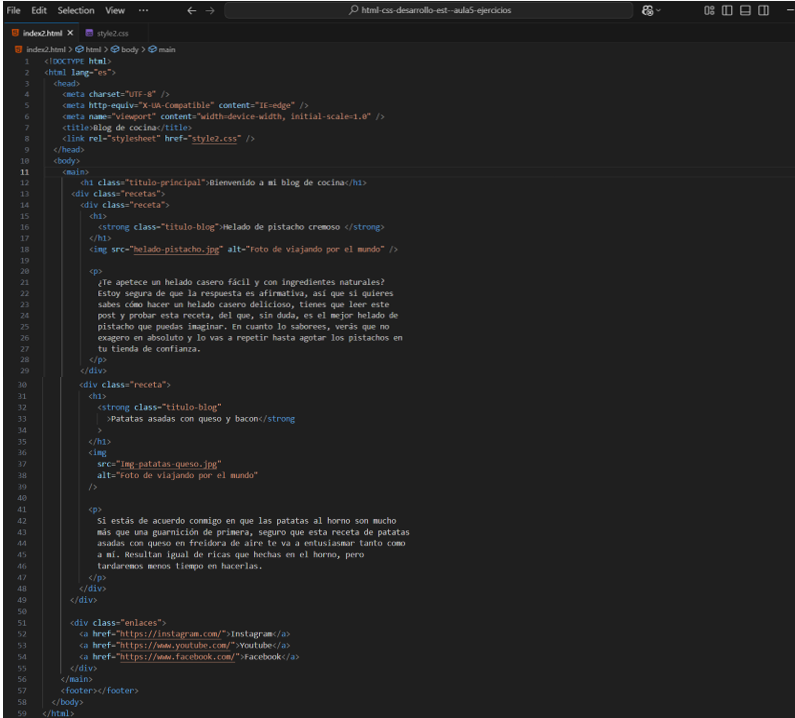Toggle the bottom panel
795x718 pixels.
pyautogui.click(x=745, y=10)
